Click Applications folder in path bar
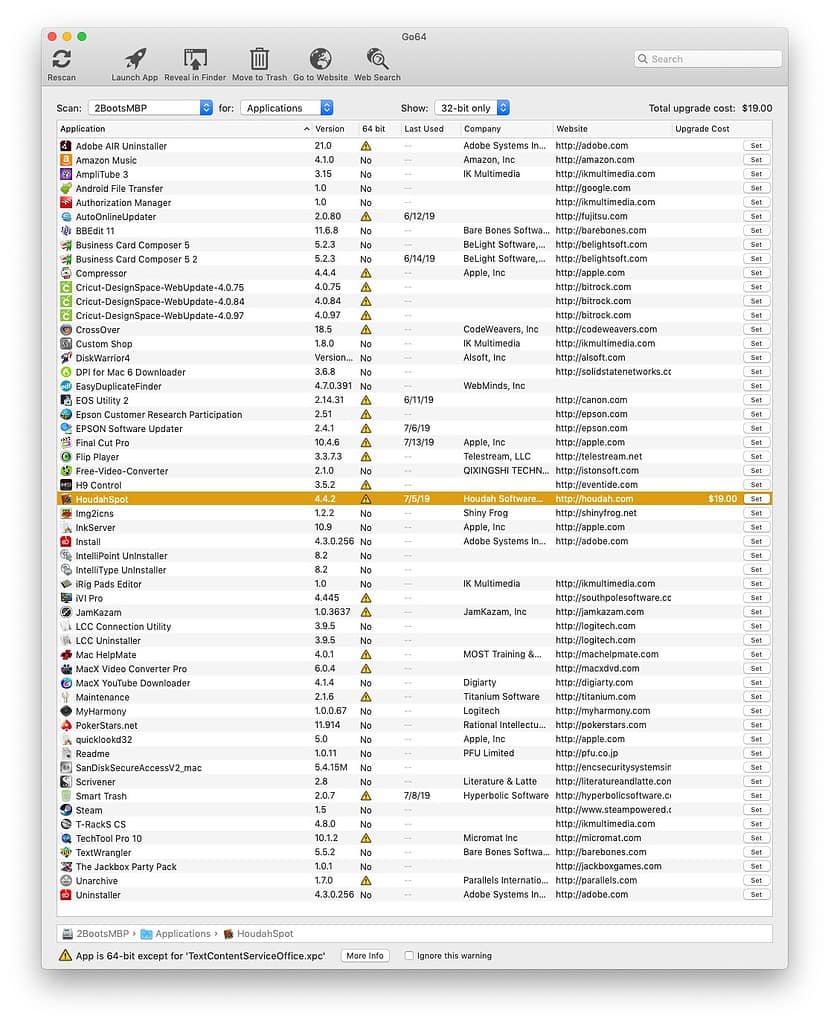 point(176,934)
